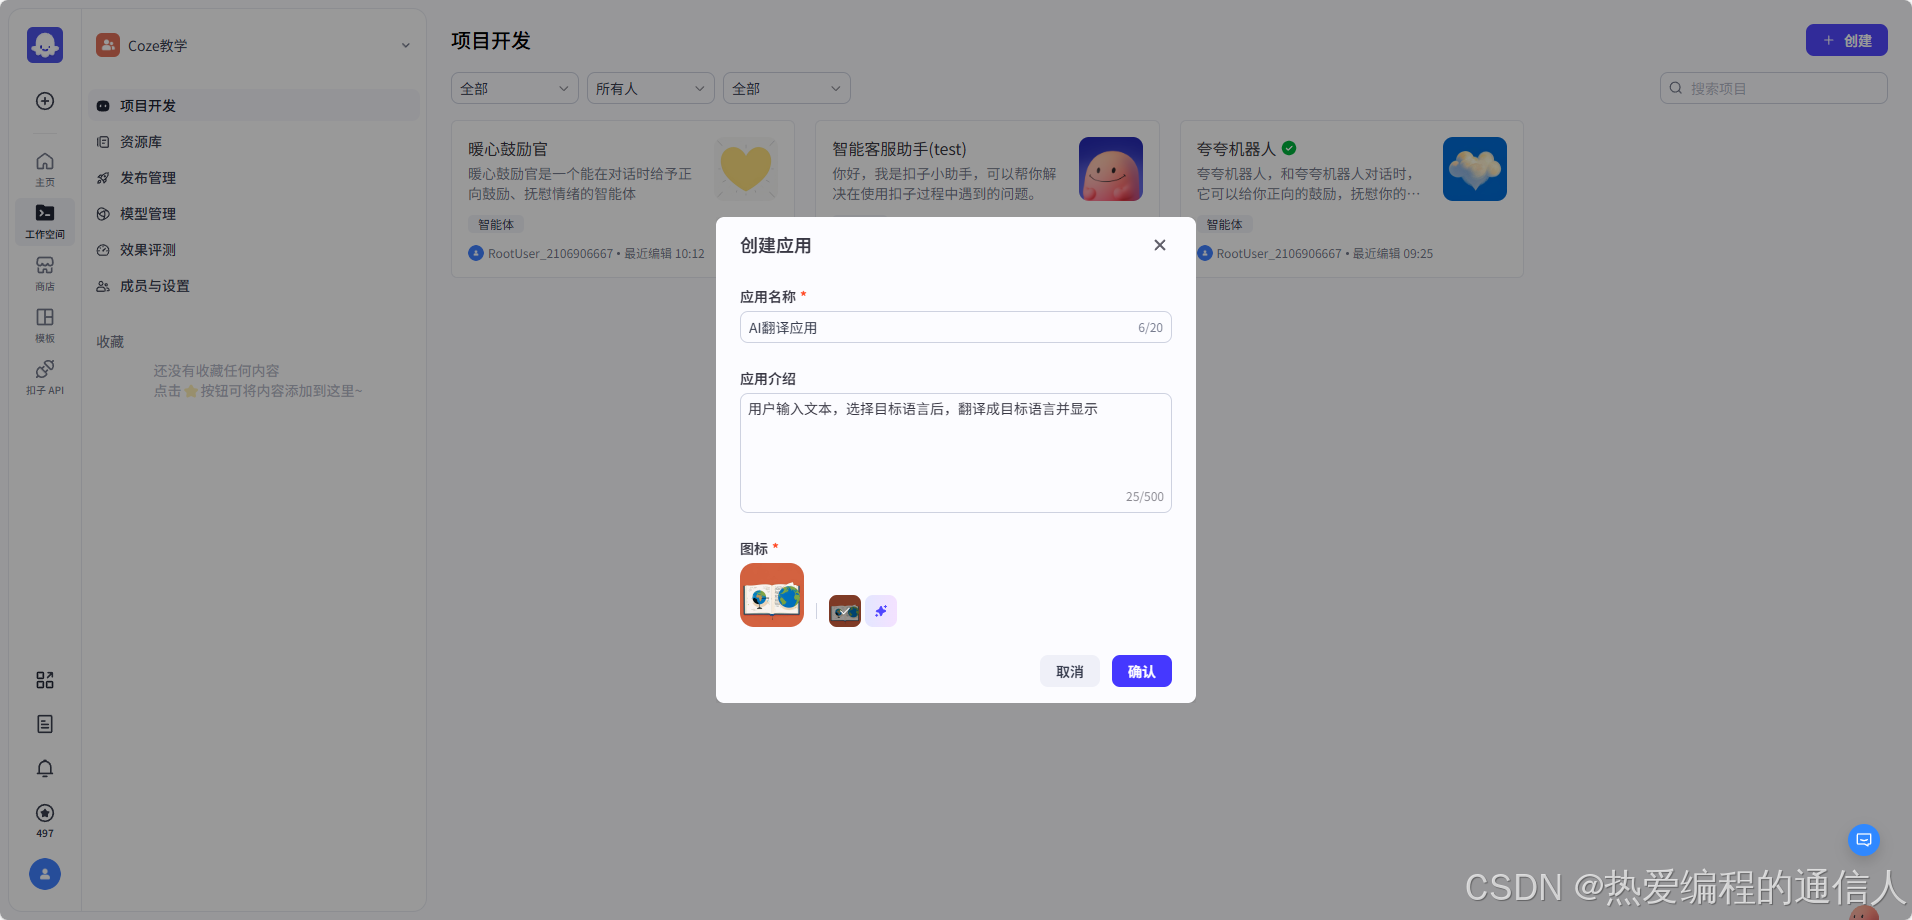Image resolution: width=1912 pixels, height=920 pixels.
Task: Select 模型管理 in the sidebar
Action: pyautogui.click(x=254, y=213)
